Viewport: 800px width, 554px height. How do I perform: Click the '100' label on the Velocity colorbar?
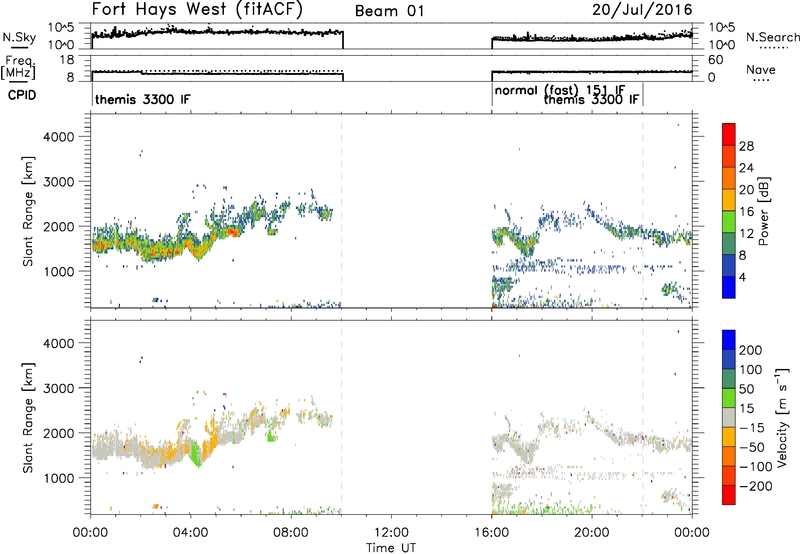point(751,370)
